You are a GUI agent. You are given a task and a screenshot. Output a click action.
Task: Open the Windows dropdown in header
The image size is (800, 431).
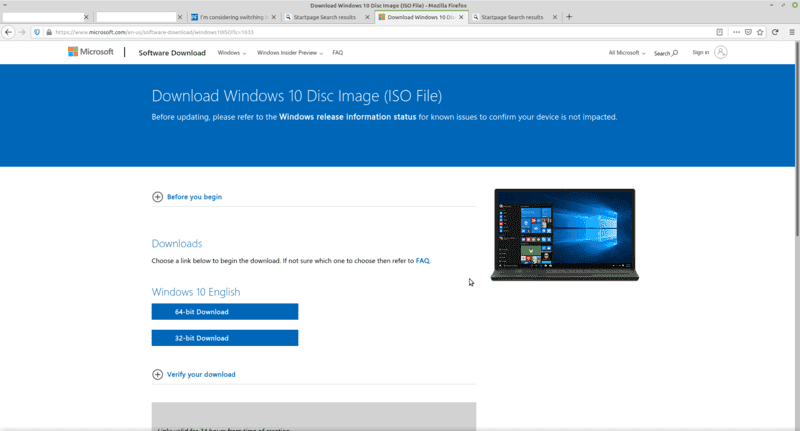(x=232, y=53)
